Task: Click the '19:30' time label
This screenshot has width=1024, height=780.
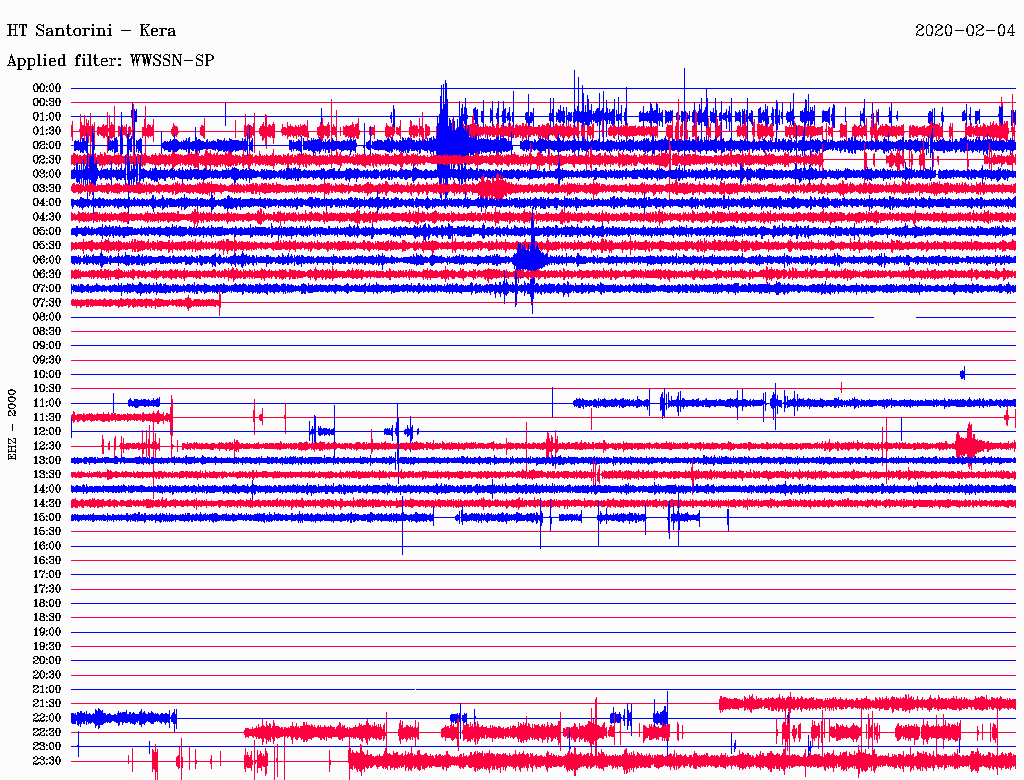Action: (x=47, y=647)
